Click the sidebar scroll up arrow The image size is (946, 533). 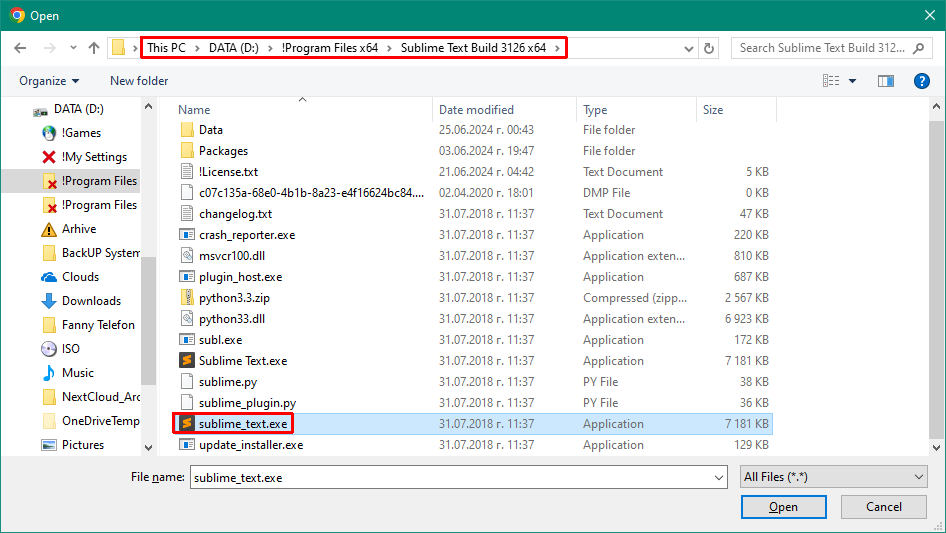pyautogui.click(x=148, y=107)
